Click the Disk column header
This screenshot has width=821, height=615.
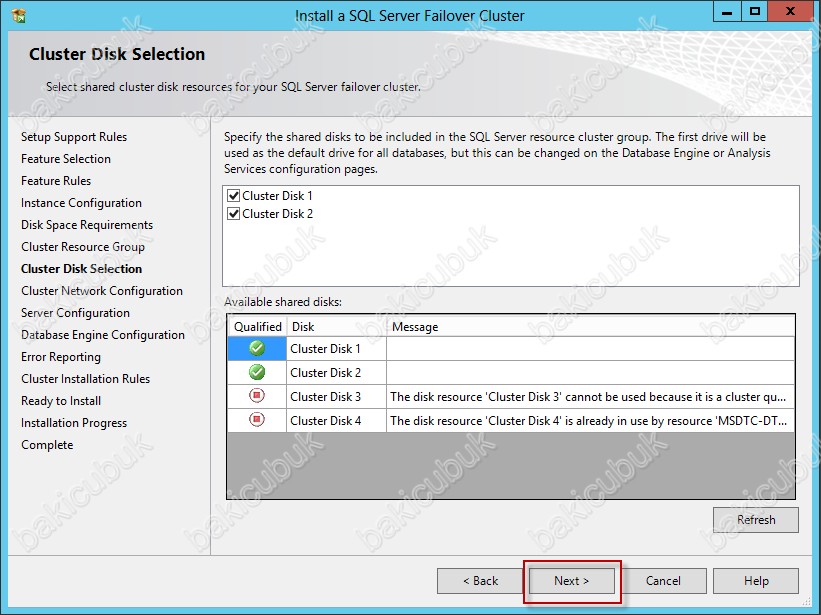point(337,327)
